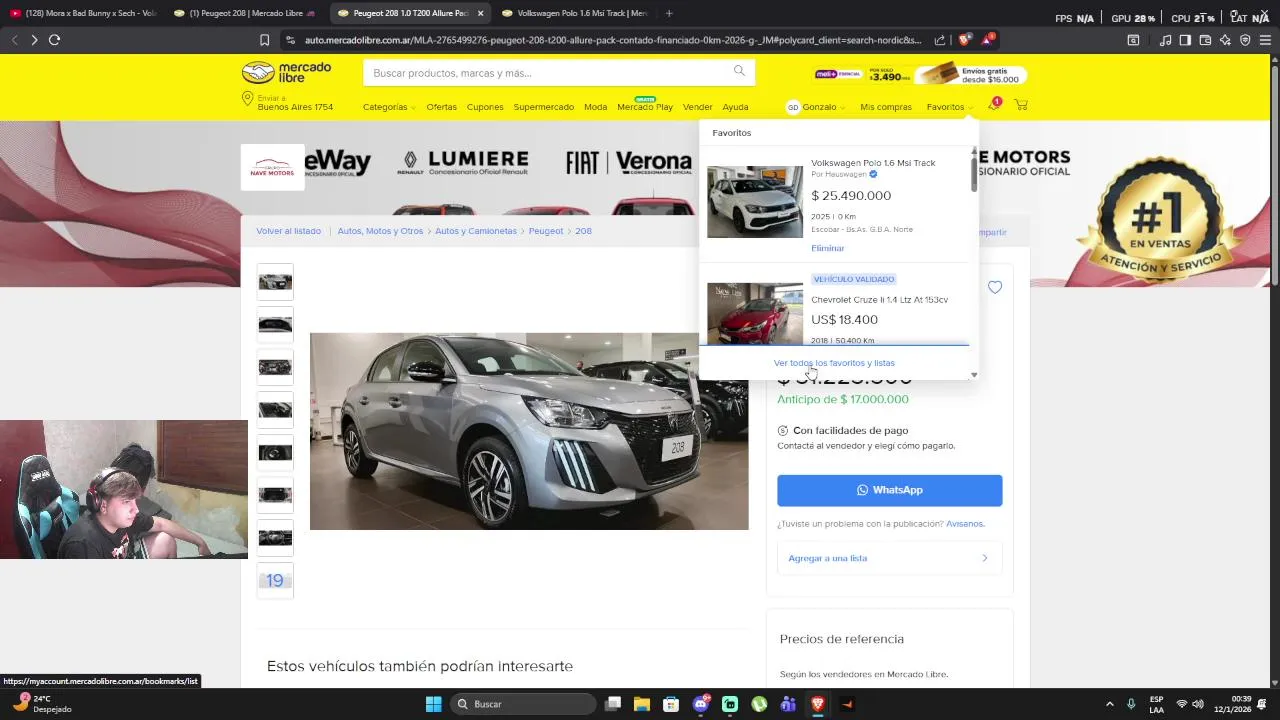Expand the Favoritos dropdown
This screenshot has width=1280, height=720.
[949, 107]
